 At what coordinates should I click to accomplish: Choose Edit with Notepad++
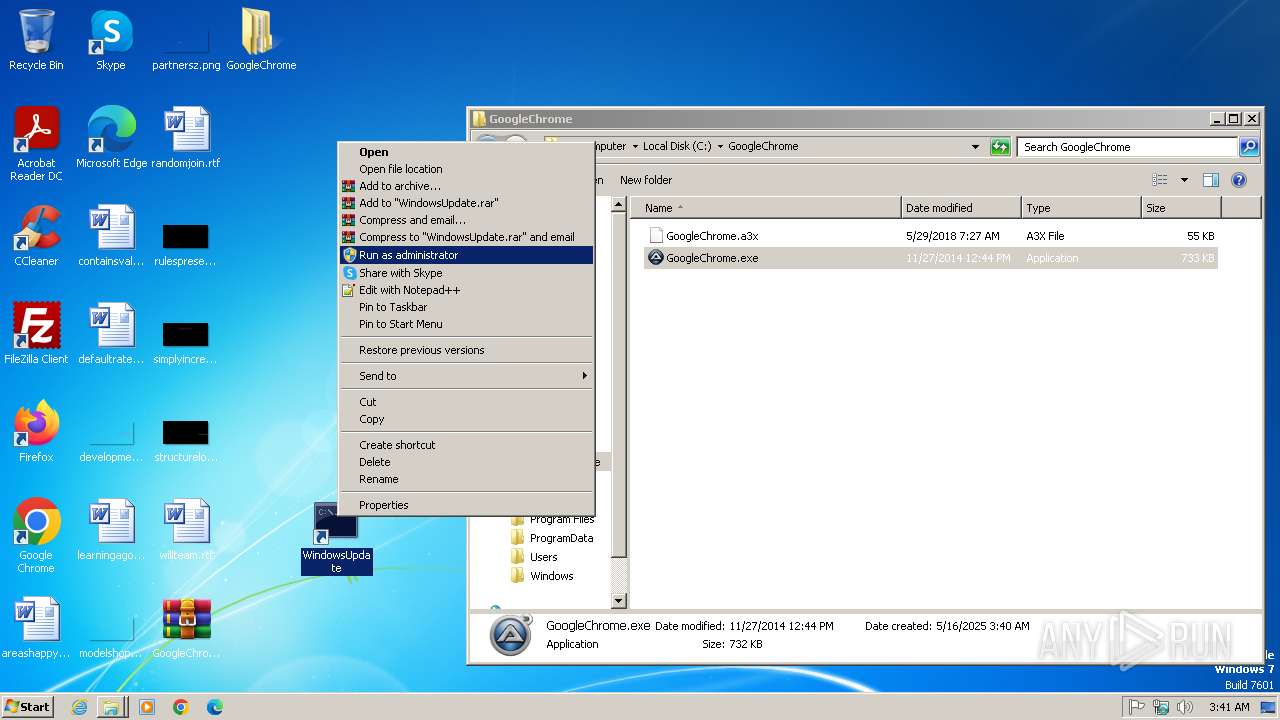pyautogui.click(x=465, y=290)
